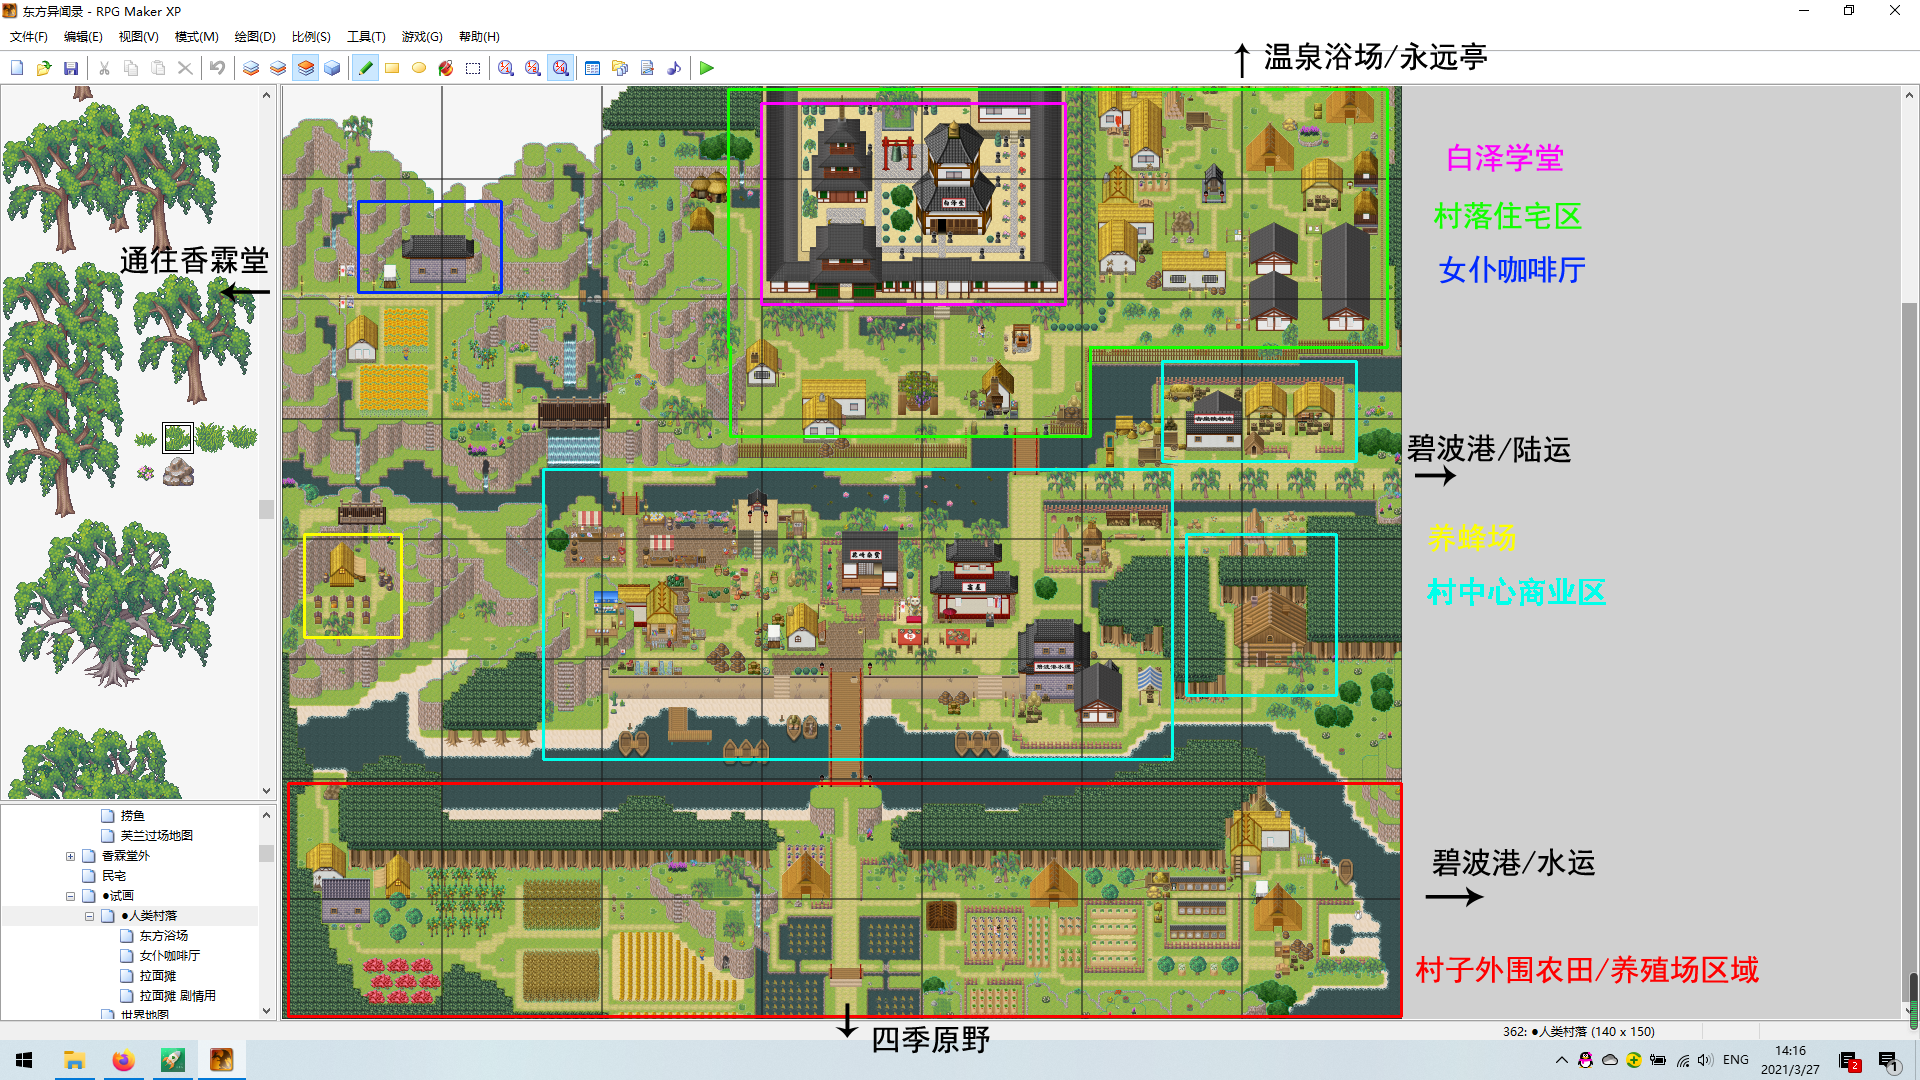Viewport: 1920px width, 1080px height.
Task: Open the 工具(T) menu
Action: (x=366, y=37)
